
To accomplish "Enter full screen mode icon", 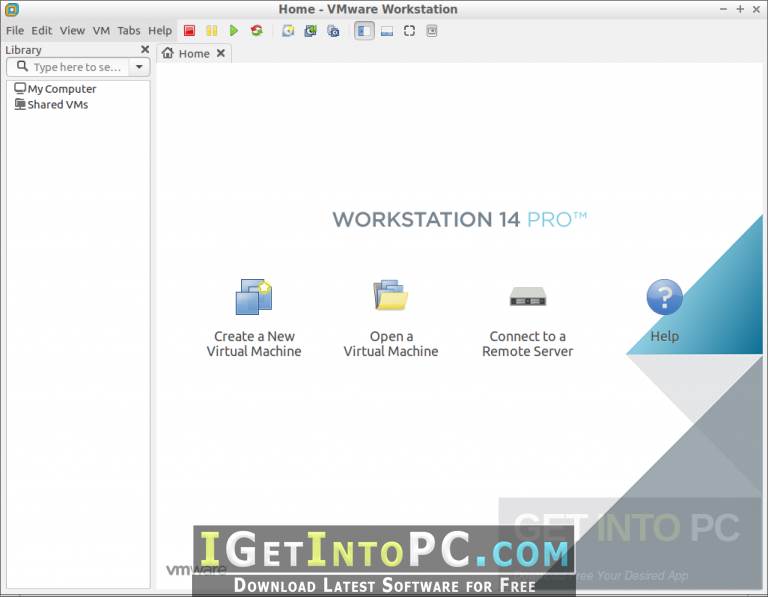I will point(409,31).
